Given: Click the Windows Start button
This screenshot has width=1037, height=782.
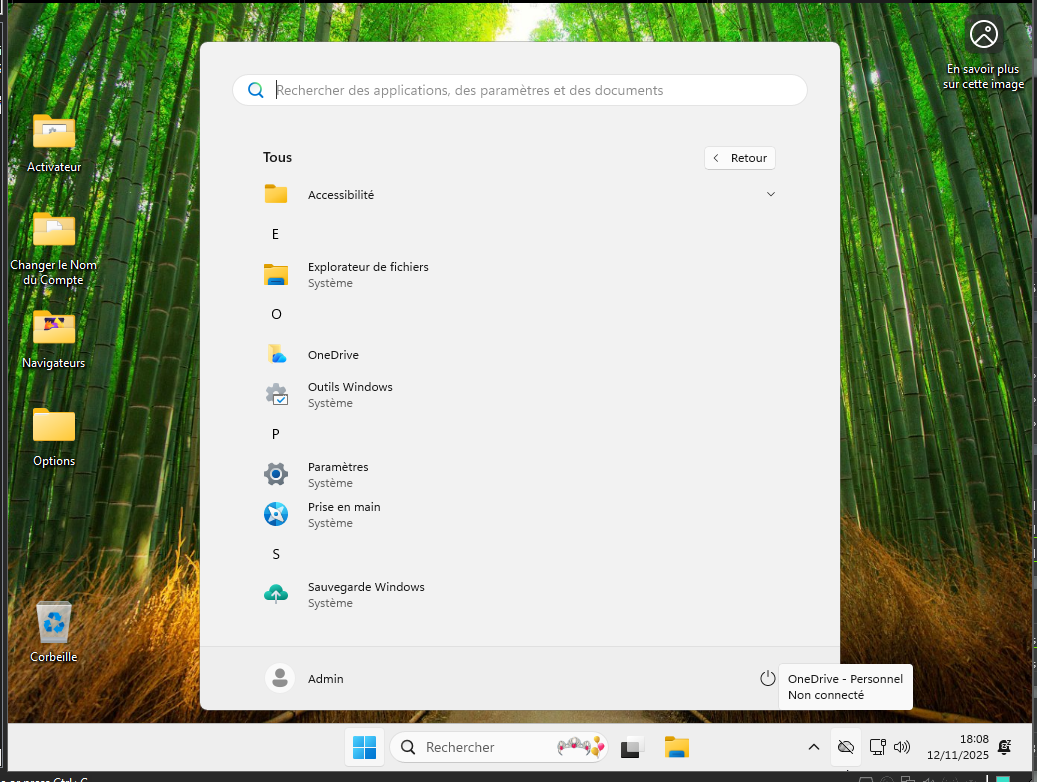Looking at the screenshot, I should (x=364, y=748).
